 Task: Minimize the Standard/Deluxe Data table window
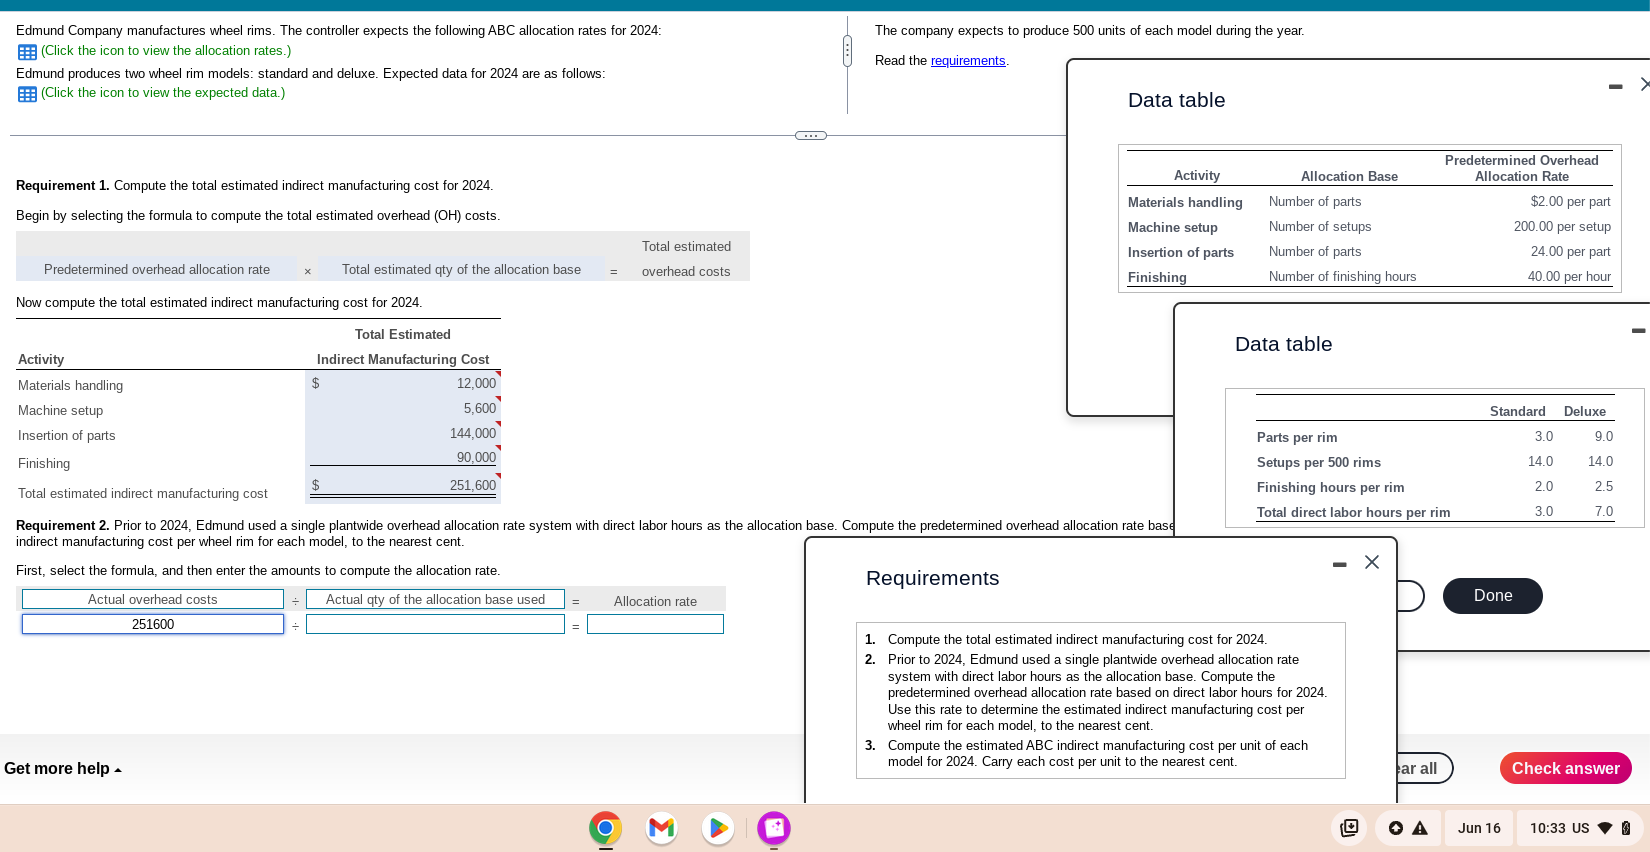(x=1638, y=331)
